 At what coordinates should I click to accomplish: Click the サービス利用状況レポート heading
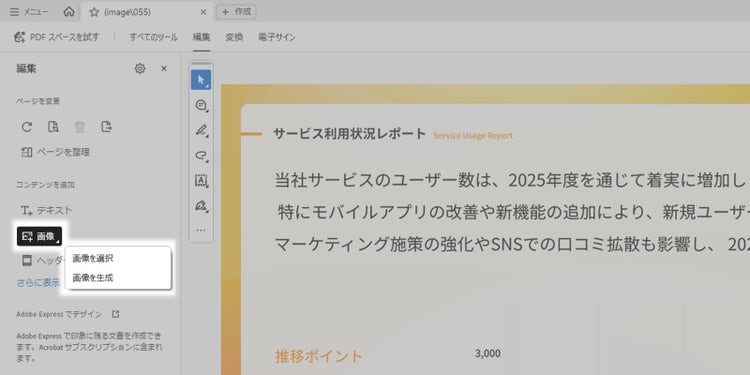point(349,134)
